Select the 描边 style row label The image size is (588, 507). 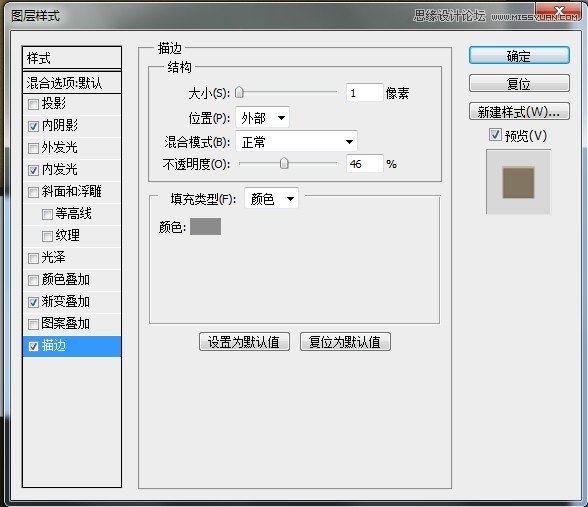[54, 345]
